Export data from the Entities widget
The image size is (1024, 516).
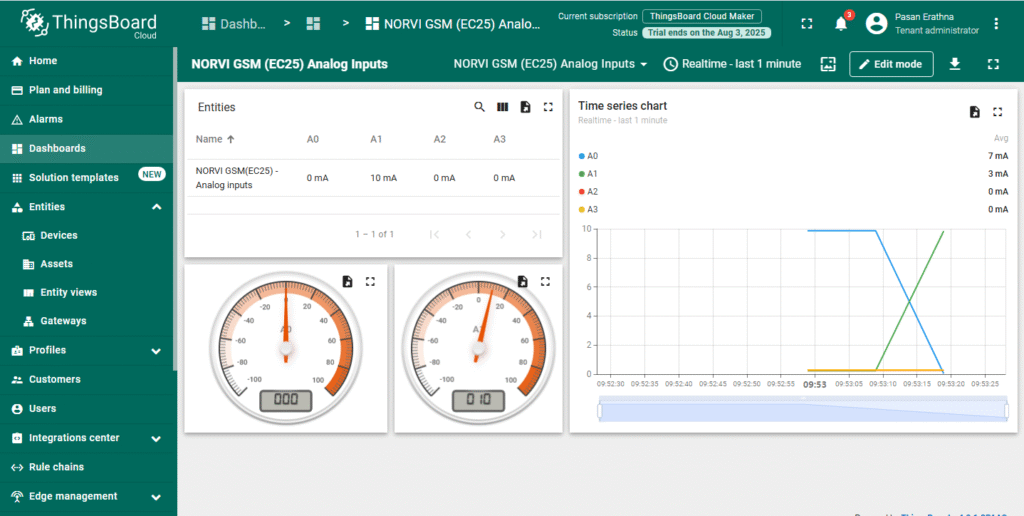click(x=525, y=107)
